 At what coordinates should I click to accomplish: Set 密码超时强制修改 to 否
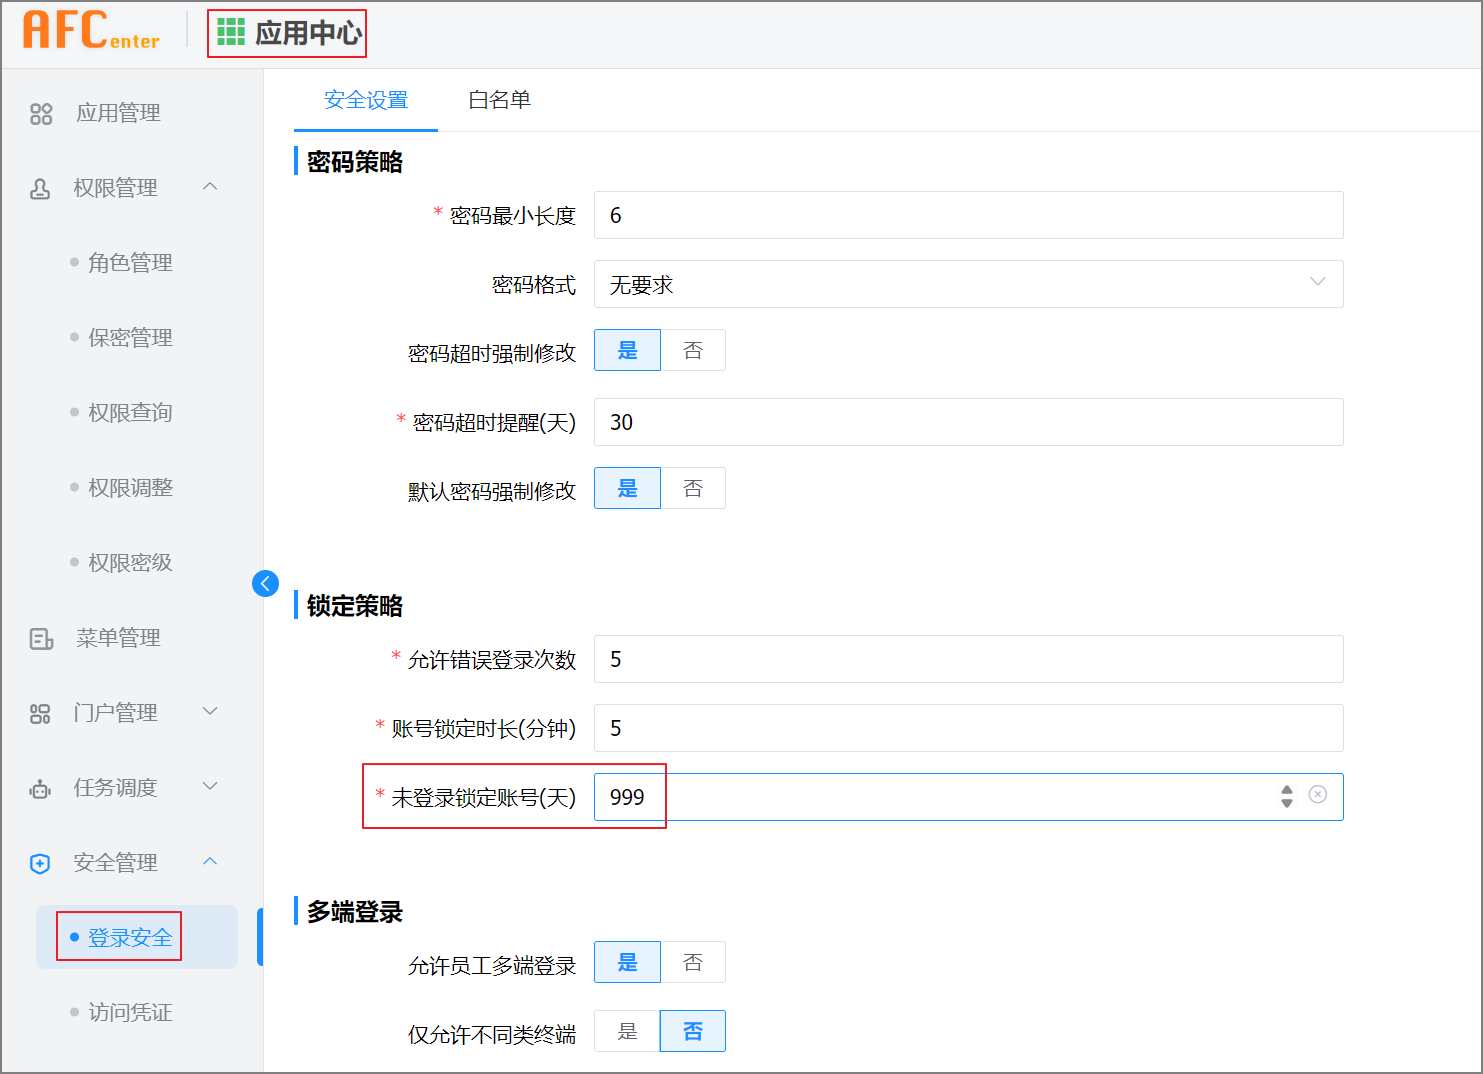click(693, 350)
